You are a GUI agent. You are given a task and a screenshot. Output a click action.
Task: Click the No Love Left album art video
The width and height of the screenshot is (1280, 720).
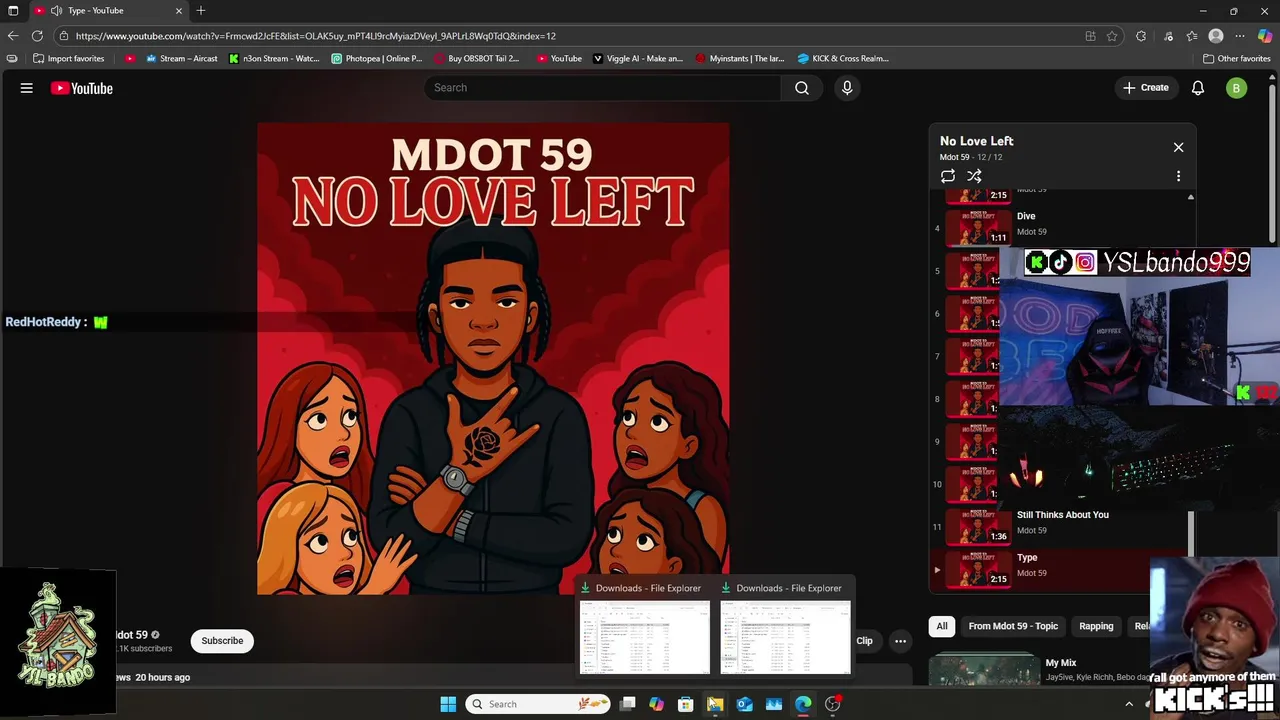tap(493, 358)
